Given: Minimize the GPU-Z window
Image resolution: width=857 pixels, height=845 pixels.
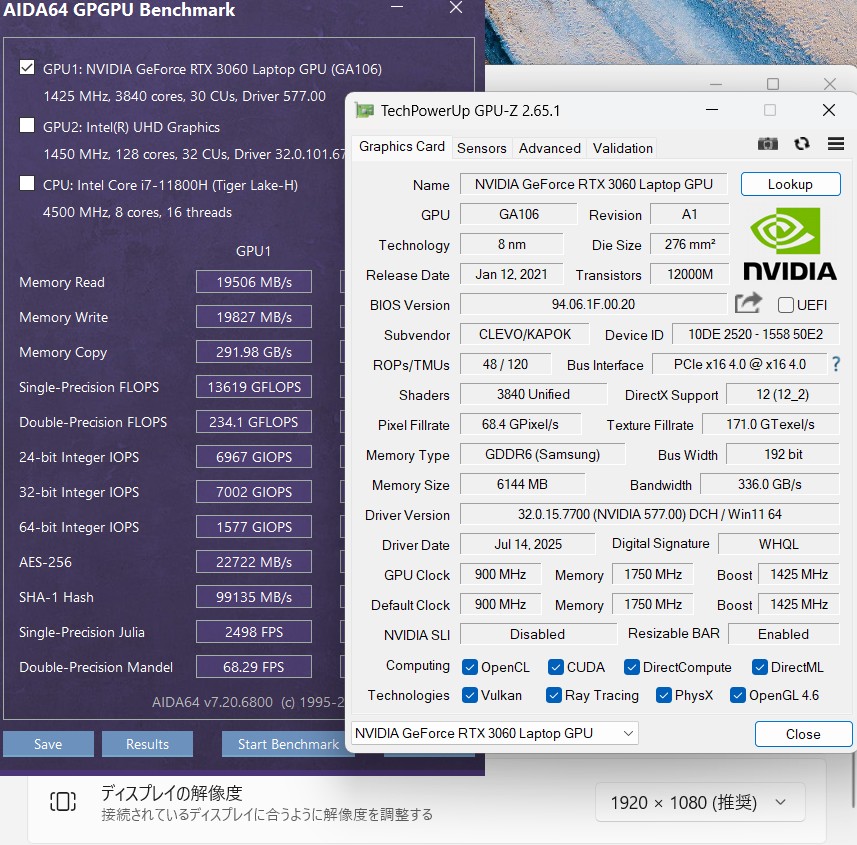Looking at the screenshot, I should 712,110.
